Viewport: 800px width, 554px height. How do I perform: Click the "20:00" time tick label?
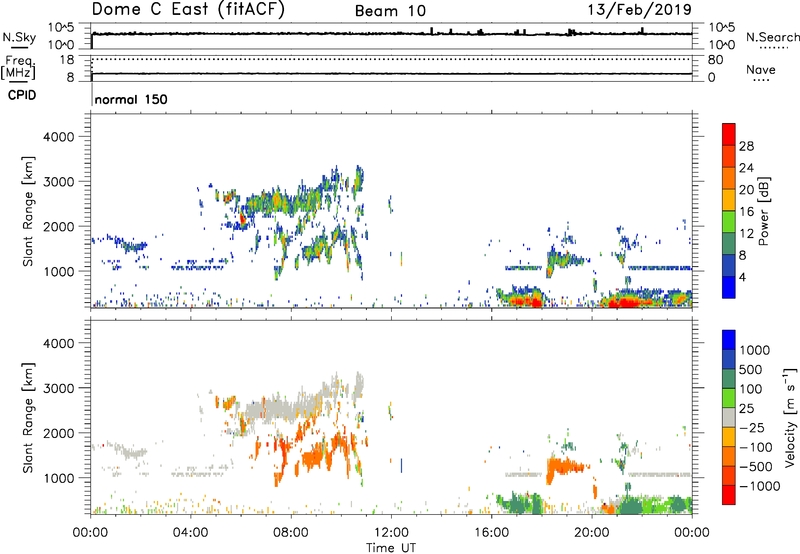591,533
